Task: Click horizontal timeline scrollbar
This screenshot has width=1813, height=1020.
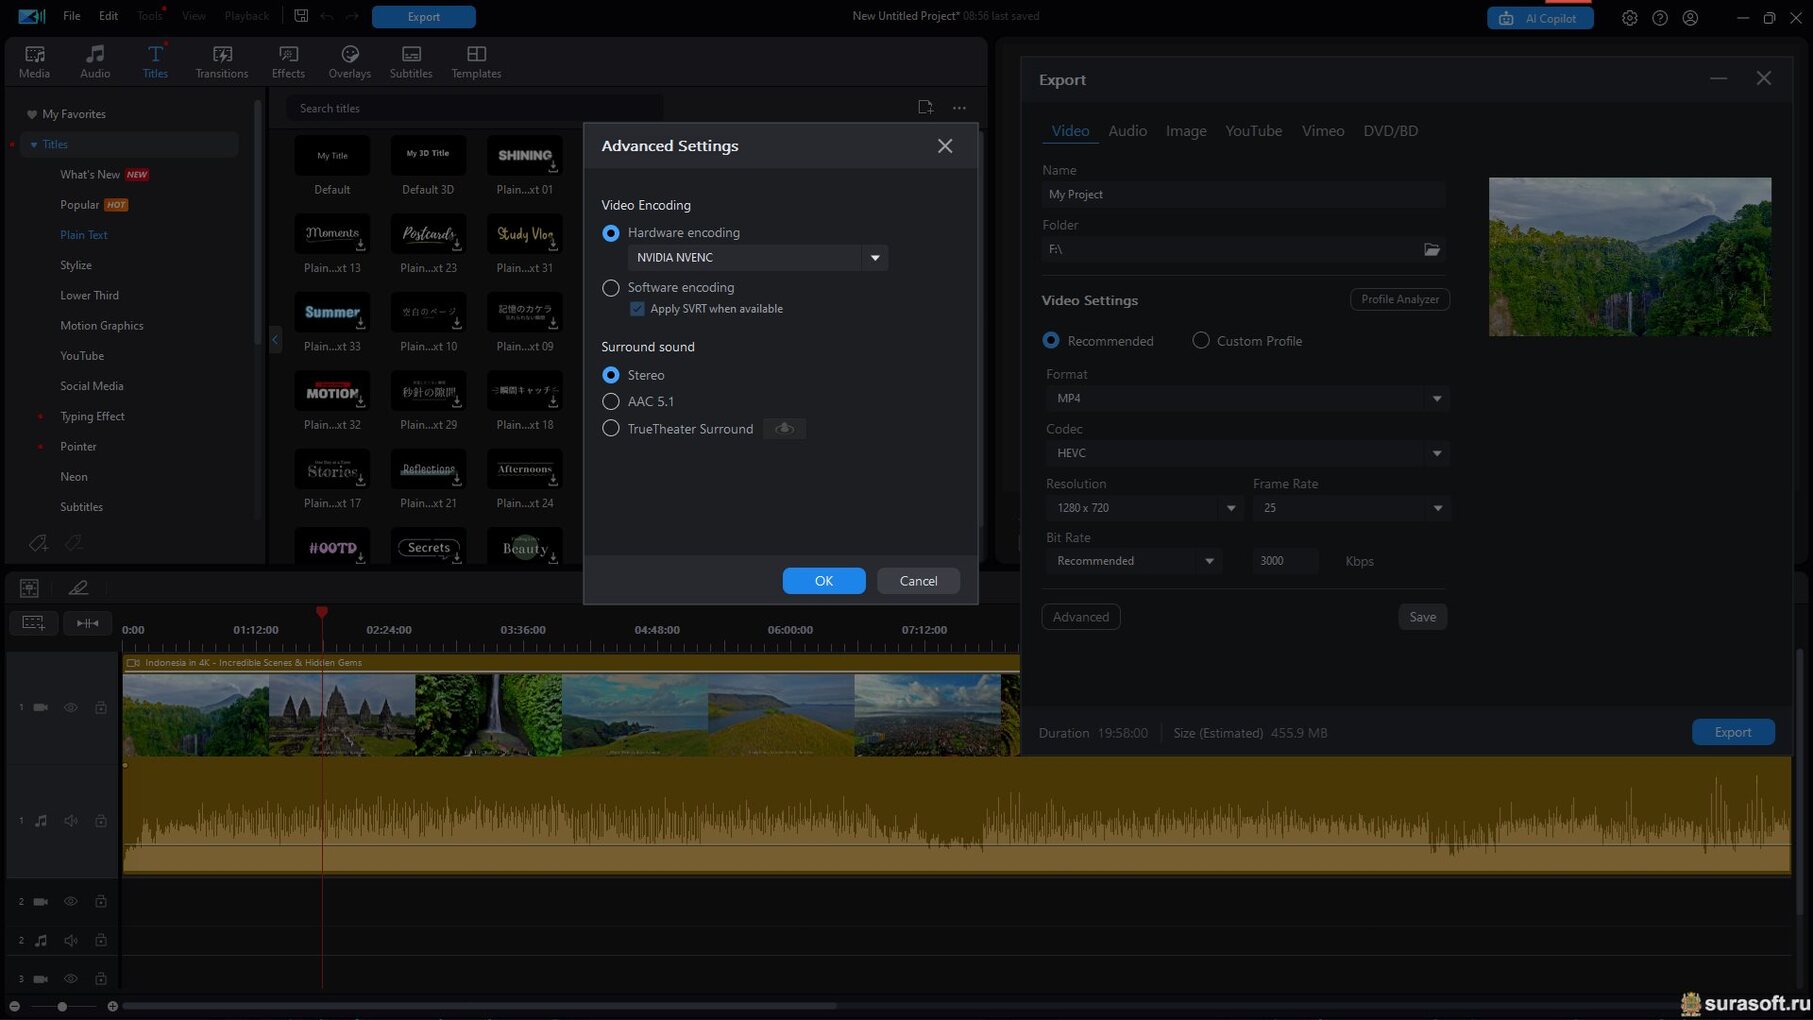Action: click(480, 1006)
